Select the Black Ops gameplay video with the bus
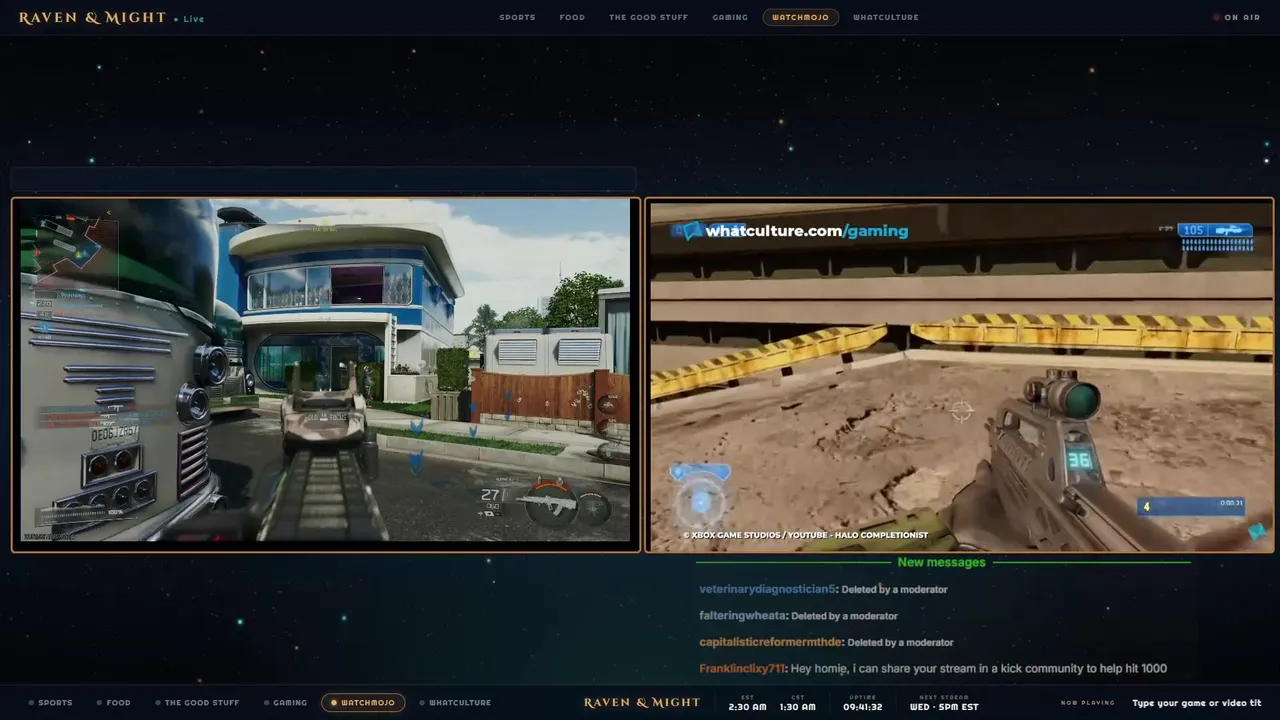Image resolution: width=1280 pixels, height=720 pixels. (326, 374)
